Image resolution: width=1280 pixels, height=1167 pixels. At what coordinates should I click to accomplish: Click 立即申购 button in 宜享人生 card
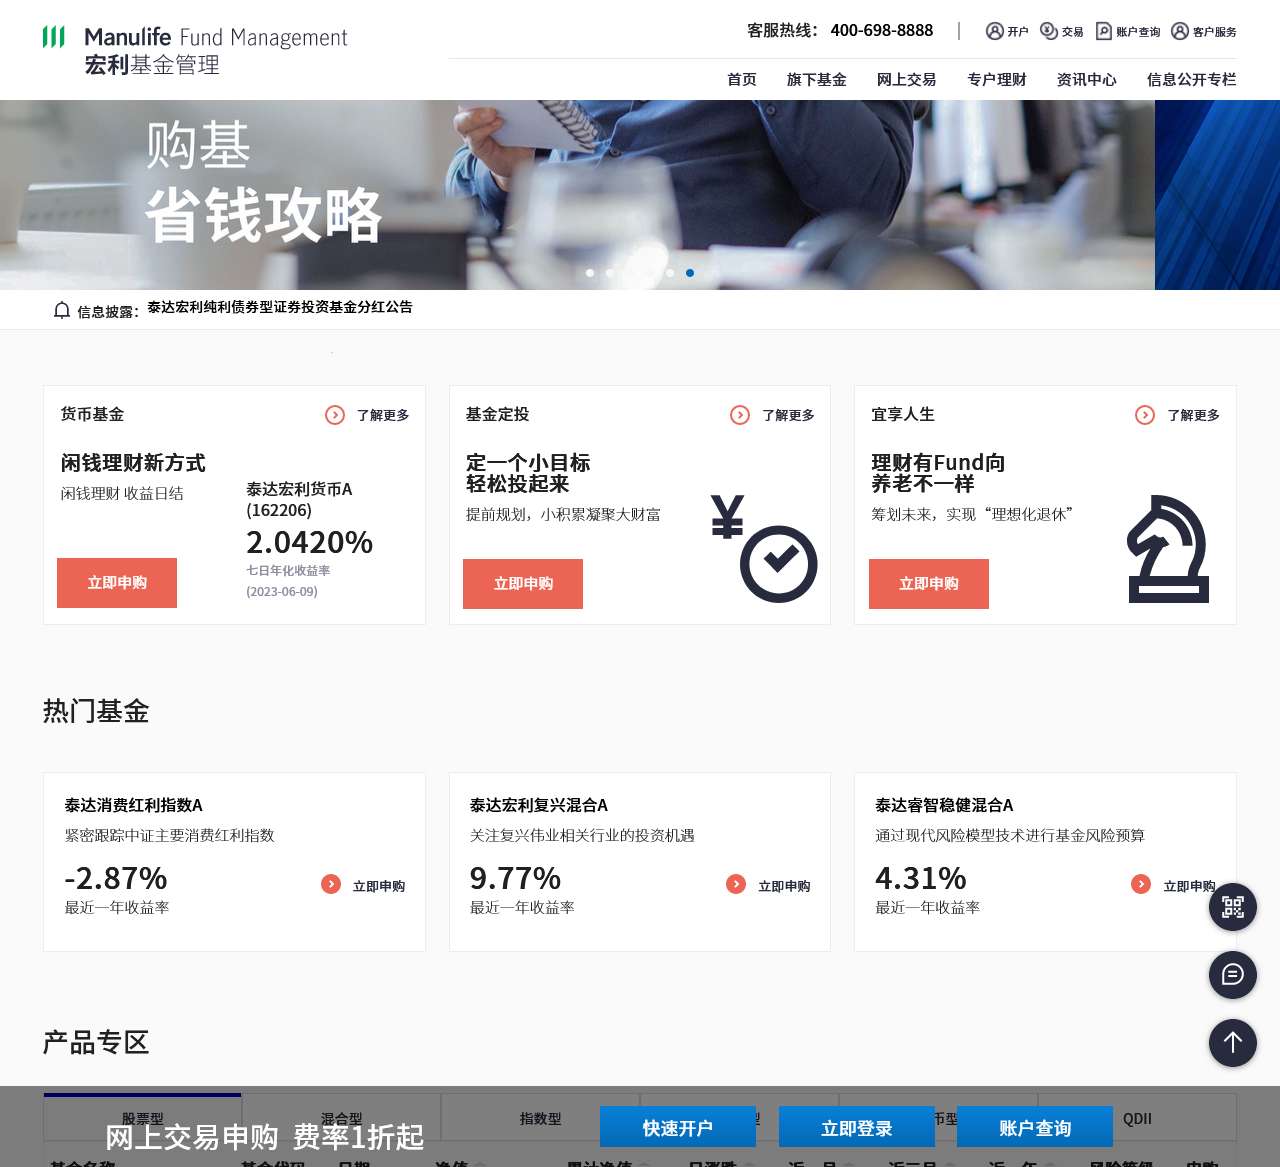(x=929, y=584)
